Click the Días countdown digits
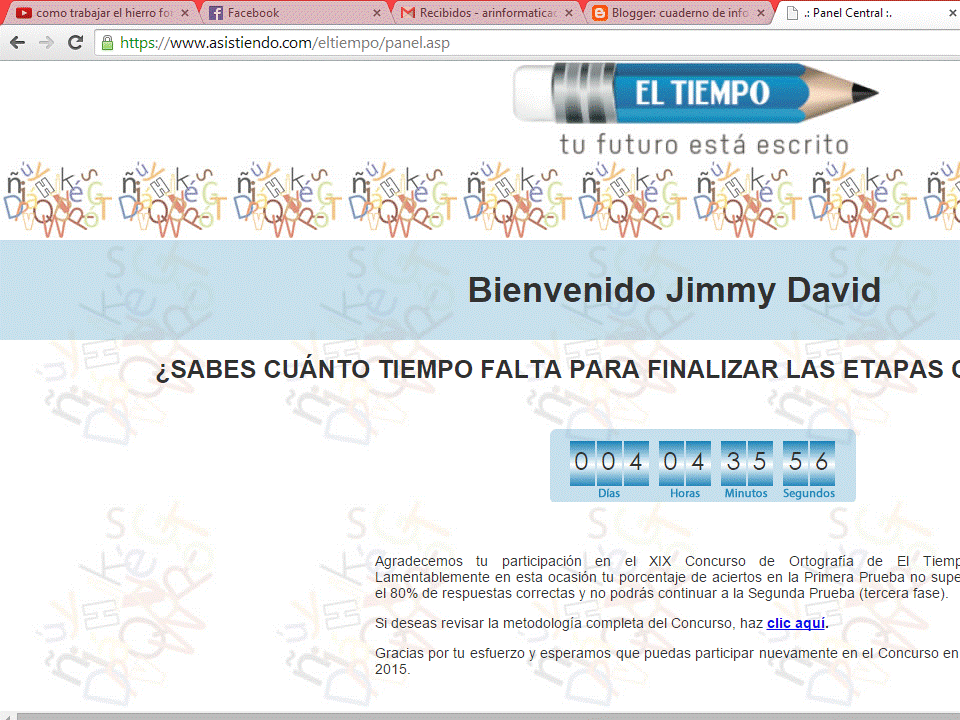 (x=609, y=463)
